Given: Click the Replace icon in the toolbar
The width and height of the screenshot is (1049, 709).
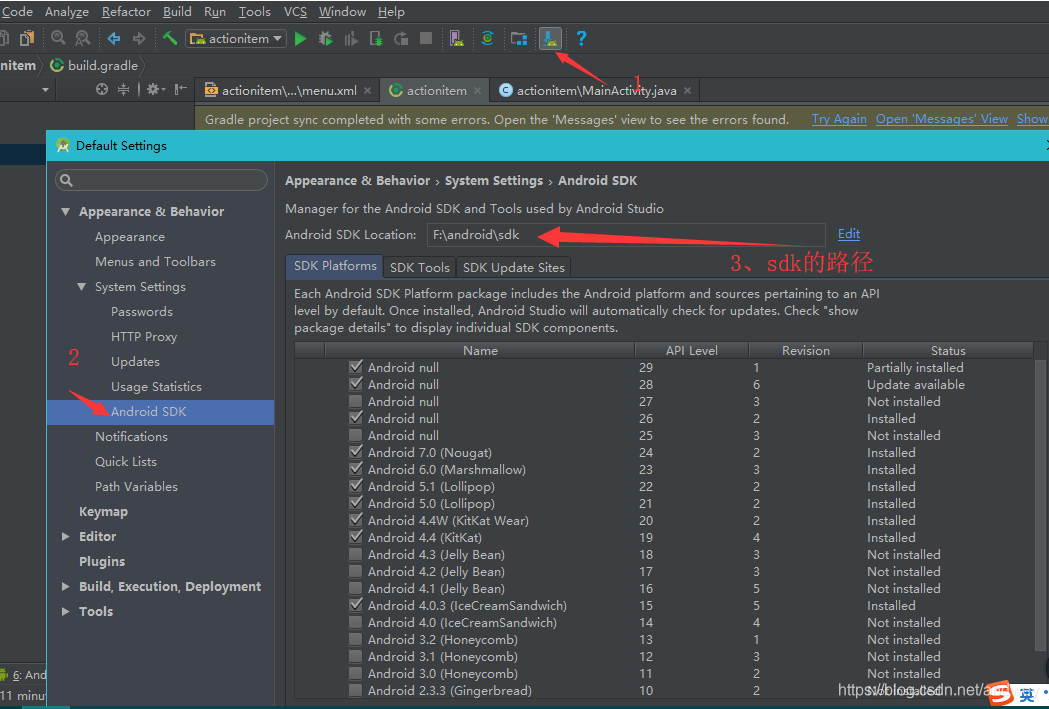Looking at the screenshot, I should point(82,38).
